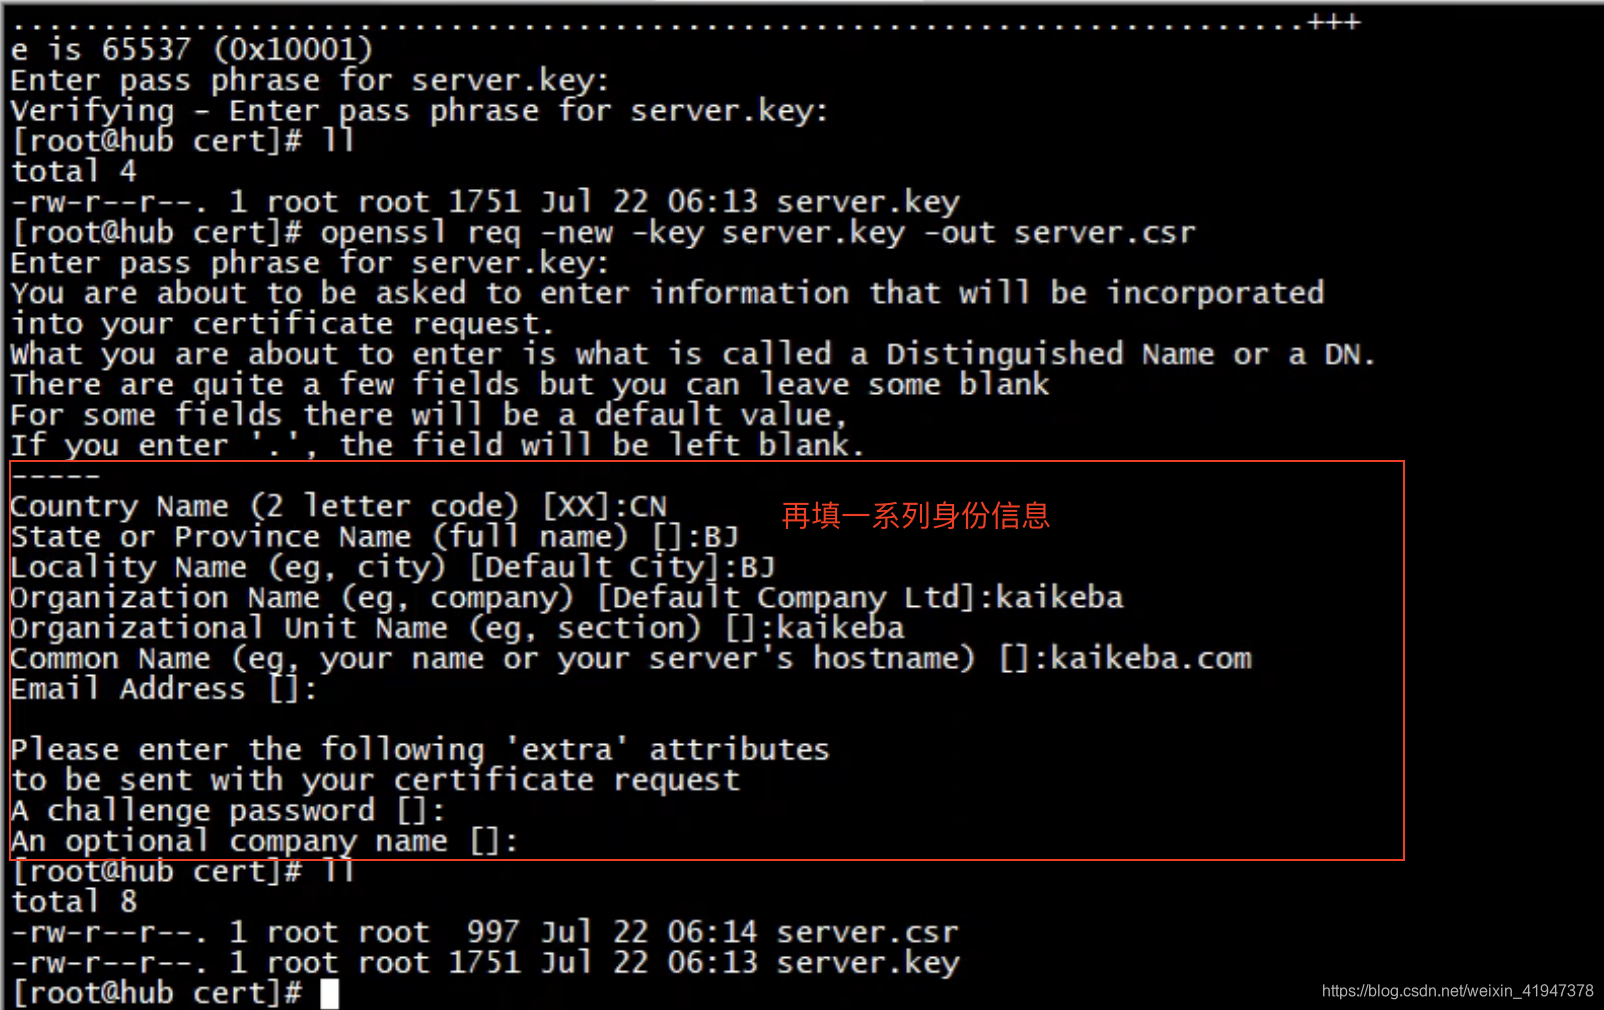Click the terminal cursor block at the prompt
Screen dimensions: 1604x1010
click(329, 993)
